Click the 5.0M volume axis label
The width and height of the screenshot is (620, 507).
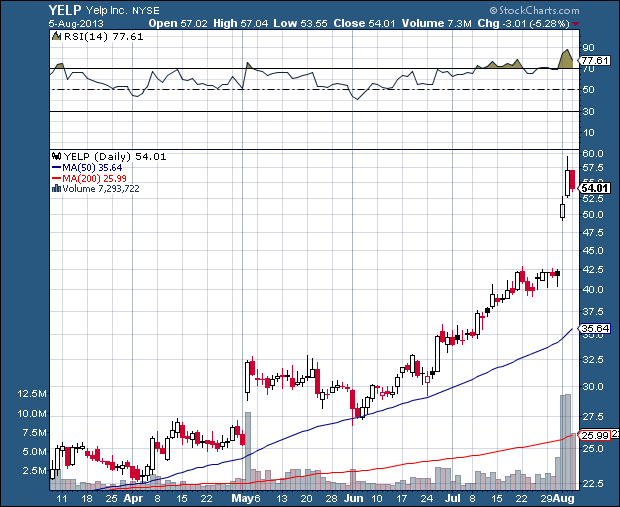click(35, 452)
